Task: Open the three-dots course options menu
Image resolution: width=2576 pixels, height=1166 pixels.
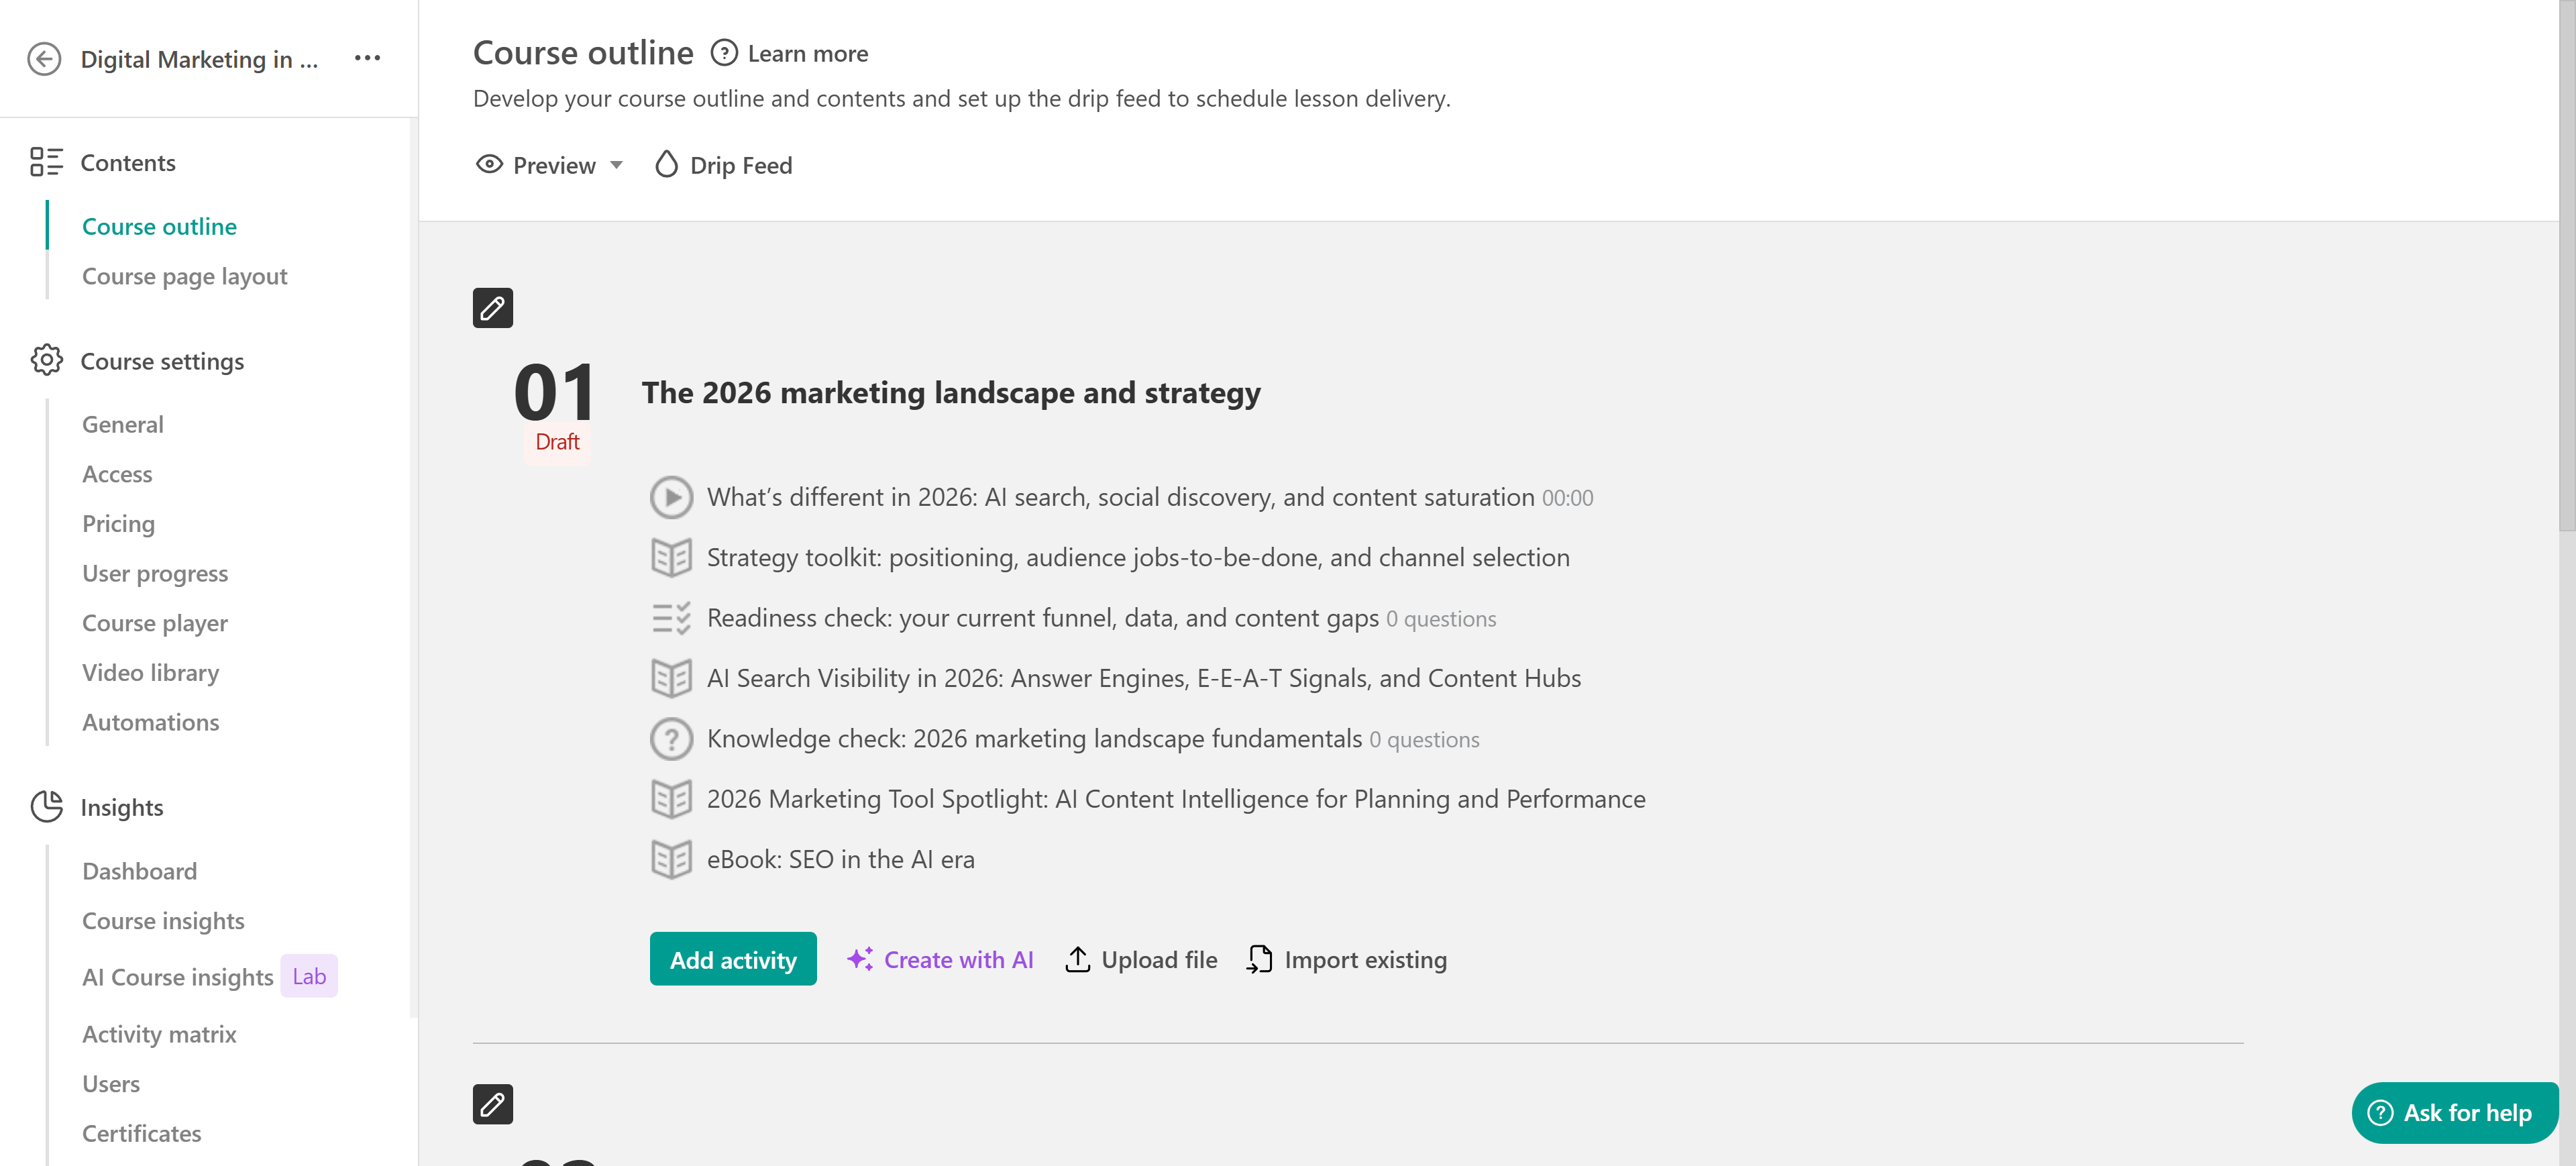Action: pyautogui.click(x=367, y=58)
